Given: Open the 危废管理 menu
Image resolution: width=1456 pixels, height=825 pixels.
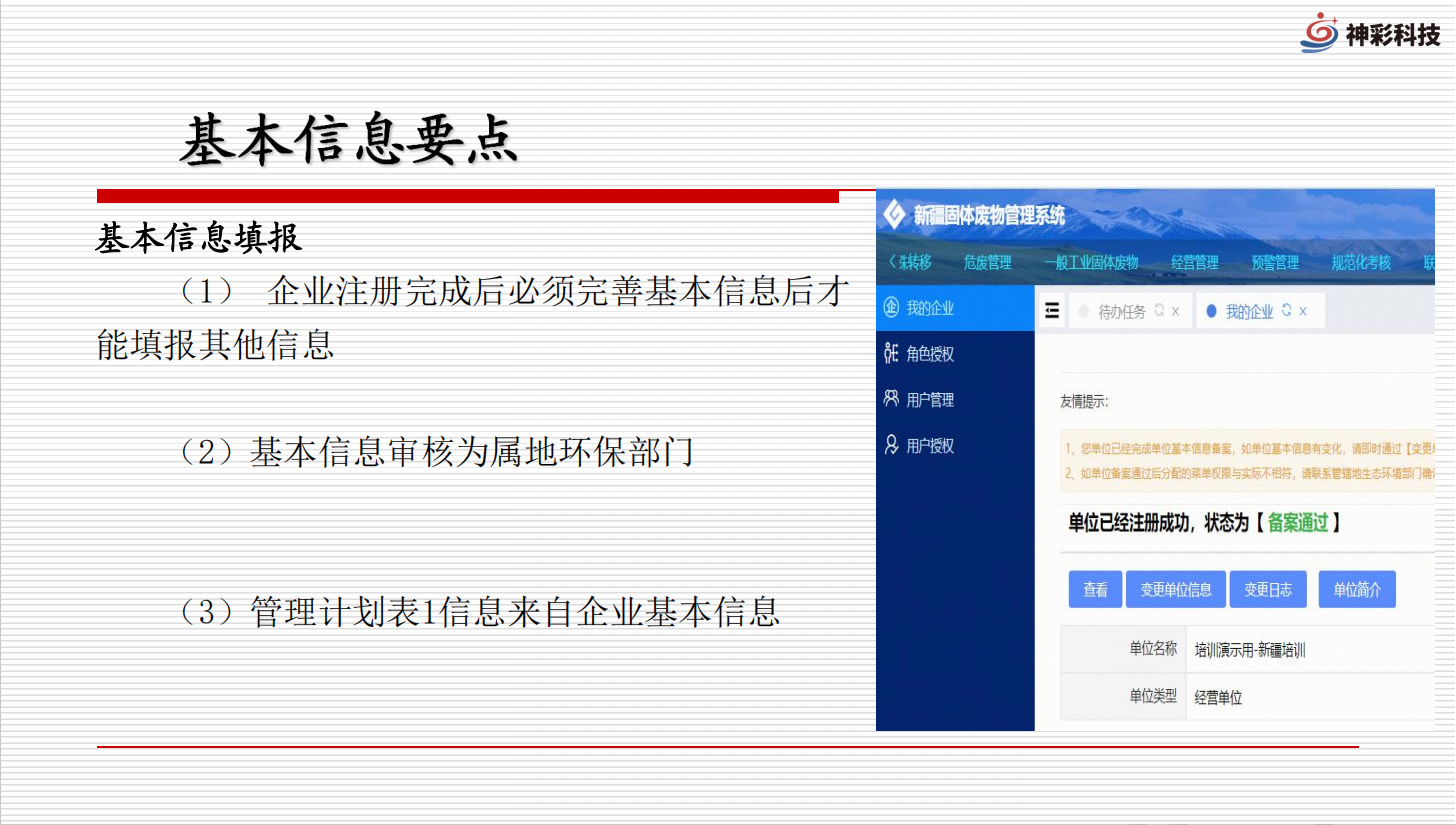Looking at the screenshot, I should click(987, 263).
